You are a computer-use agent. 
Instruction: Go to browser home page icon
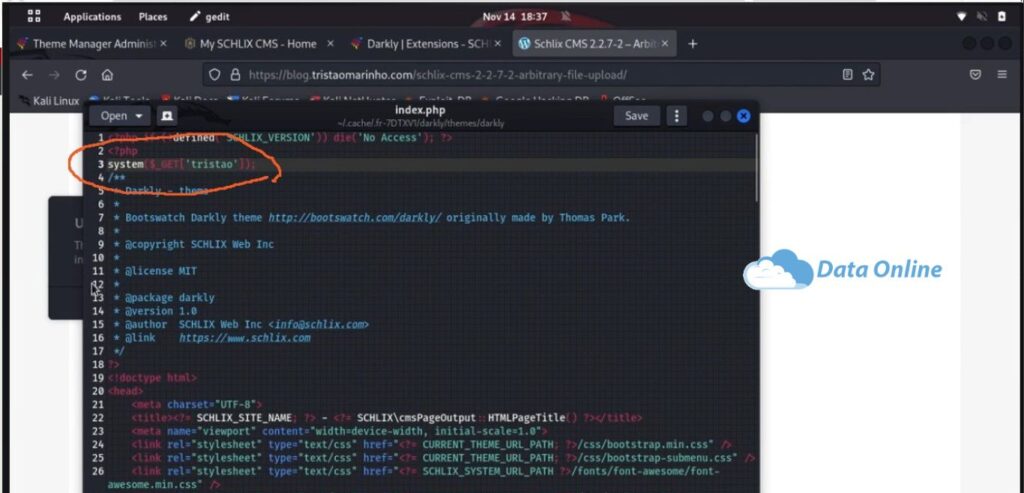(x=107, y=75)
